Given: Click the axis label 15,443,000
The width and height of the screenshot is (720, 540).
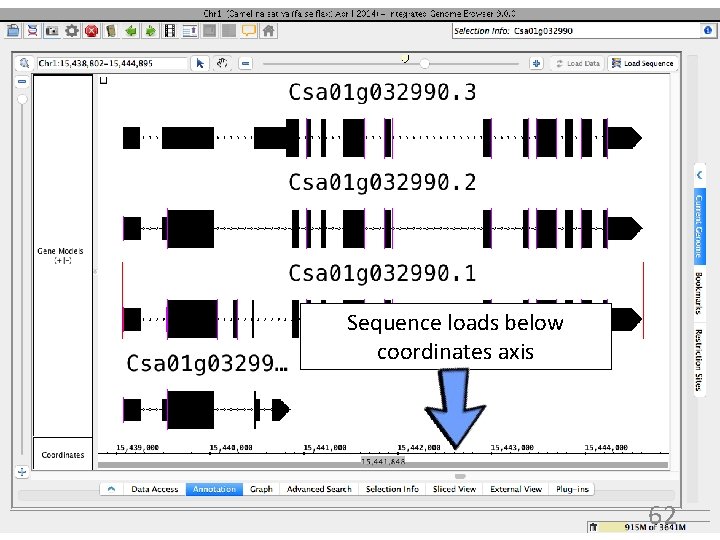Looking at the screenshot, I should pos(512,447).
